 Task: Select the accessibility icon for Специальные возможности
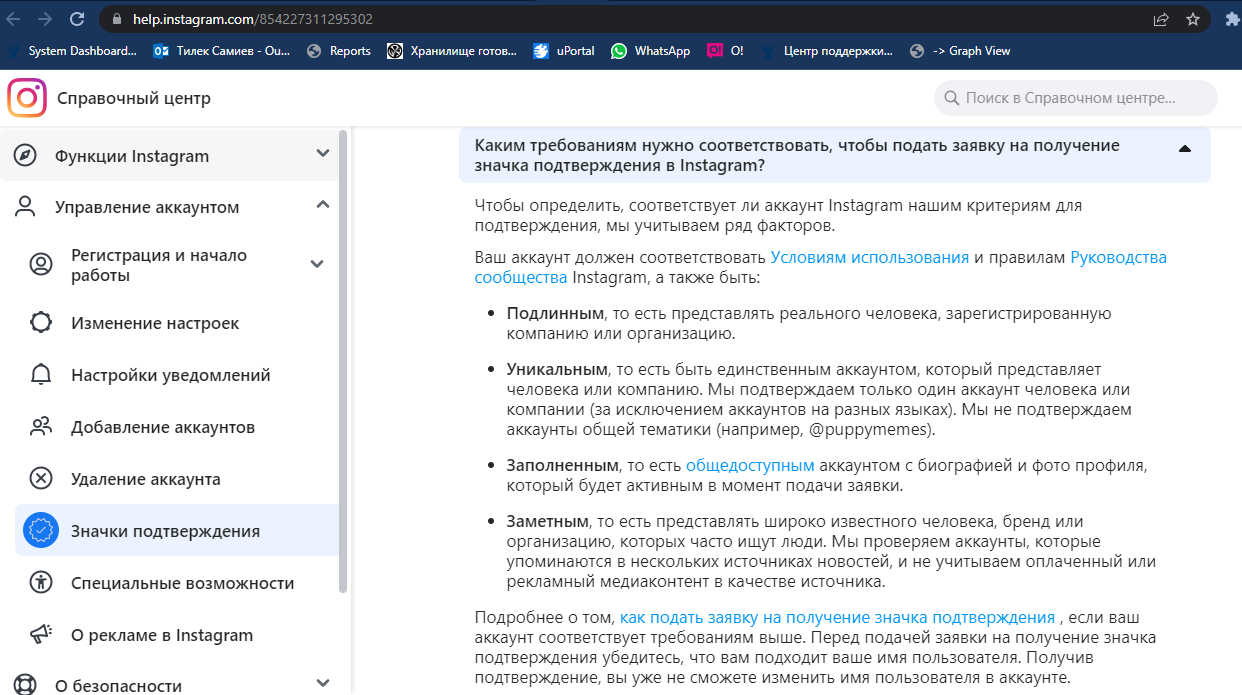40,582
